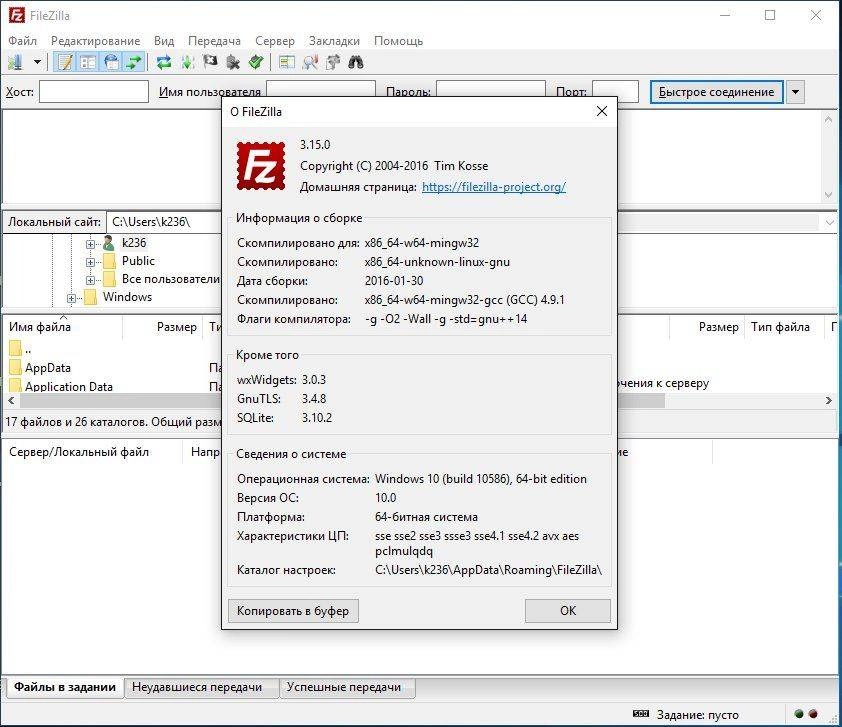Click the Быстрое соединение button

coord(716,92)
